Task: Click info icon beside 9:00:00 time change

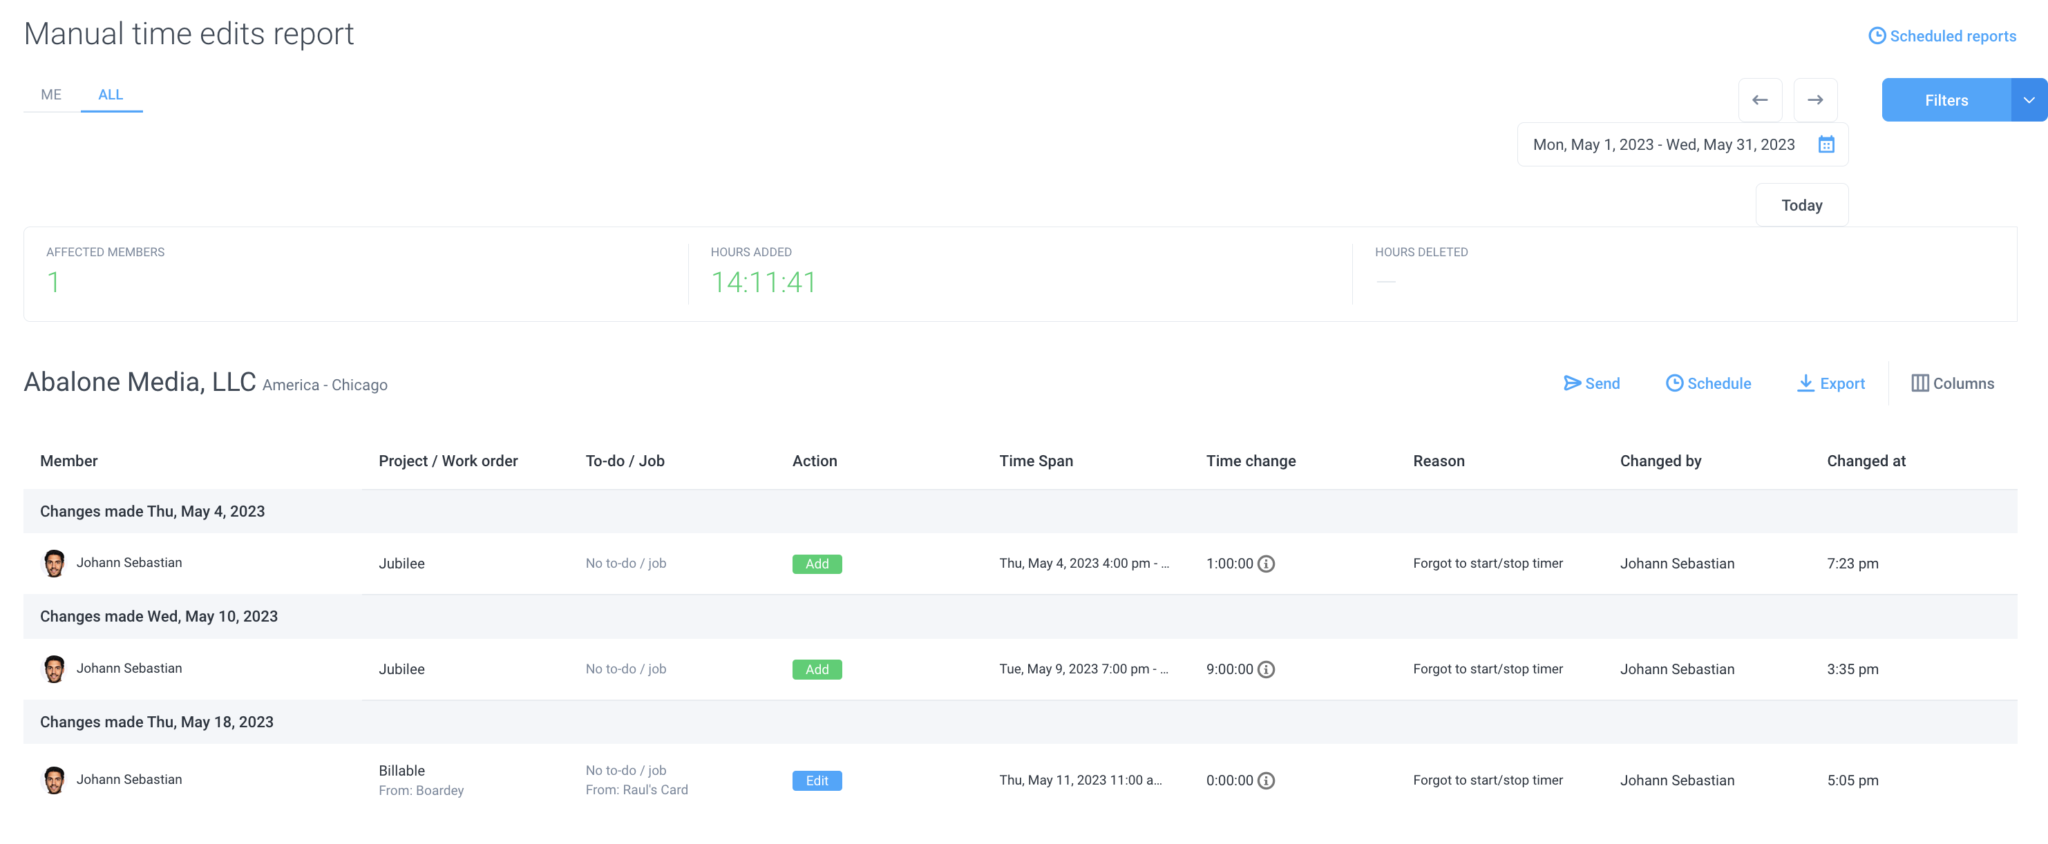Action: (x=1266, y=670)
